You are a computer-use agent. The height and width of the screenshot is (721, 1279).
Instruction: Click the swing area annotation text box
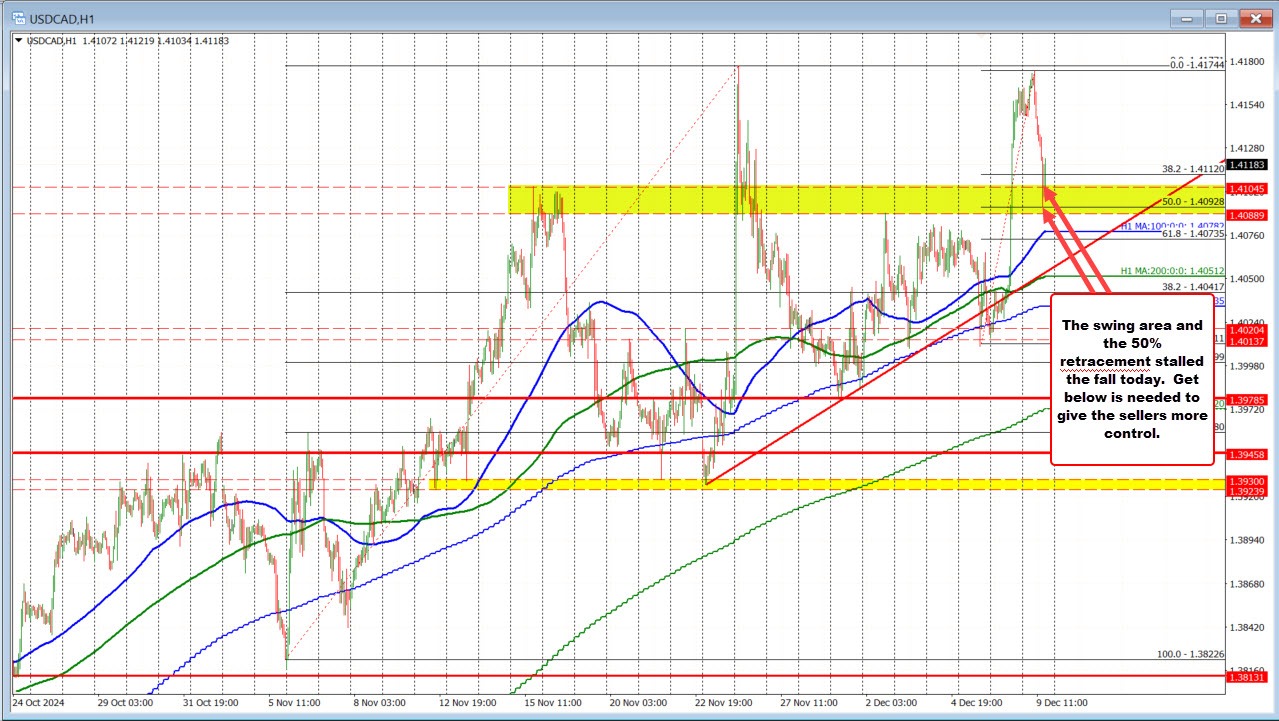[x=1132, y=379]
